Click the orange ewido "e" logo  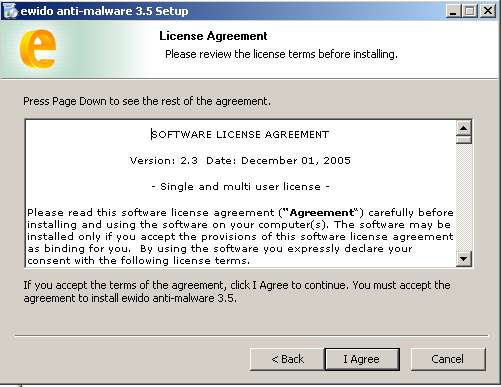(38, 49)
